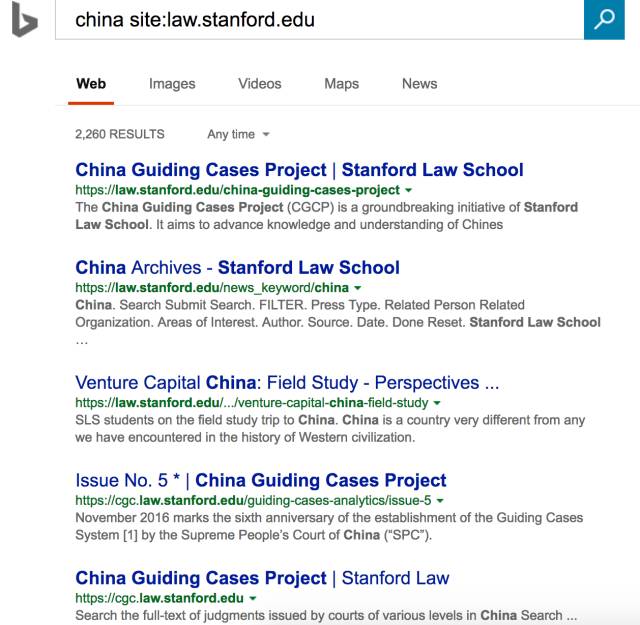Open Venture Capital China: Field Study result
Screen dimensions: 640x625
[287, 383]
